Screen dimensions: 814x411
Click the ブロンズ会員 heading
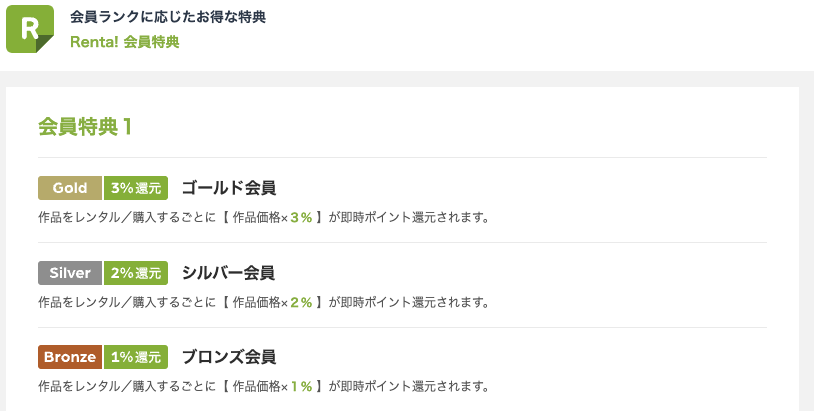click(x=228, y=357)
